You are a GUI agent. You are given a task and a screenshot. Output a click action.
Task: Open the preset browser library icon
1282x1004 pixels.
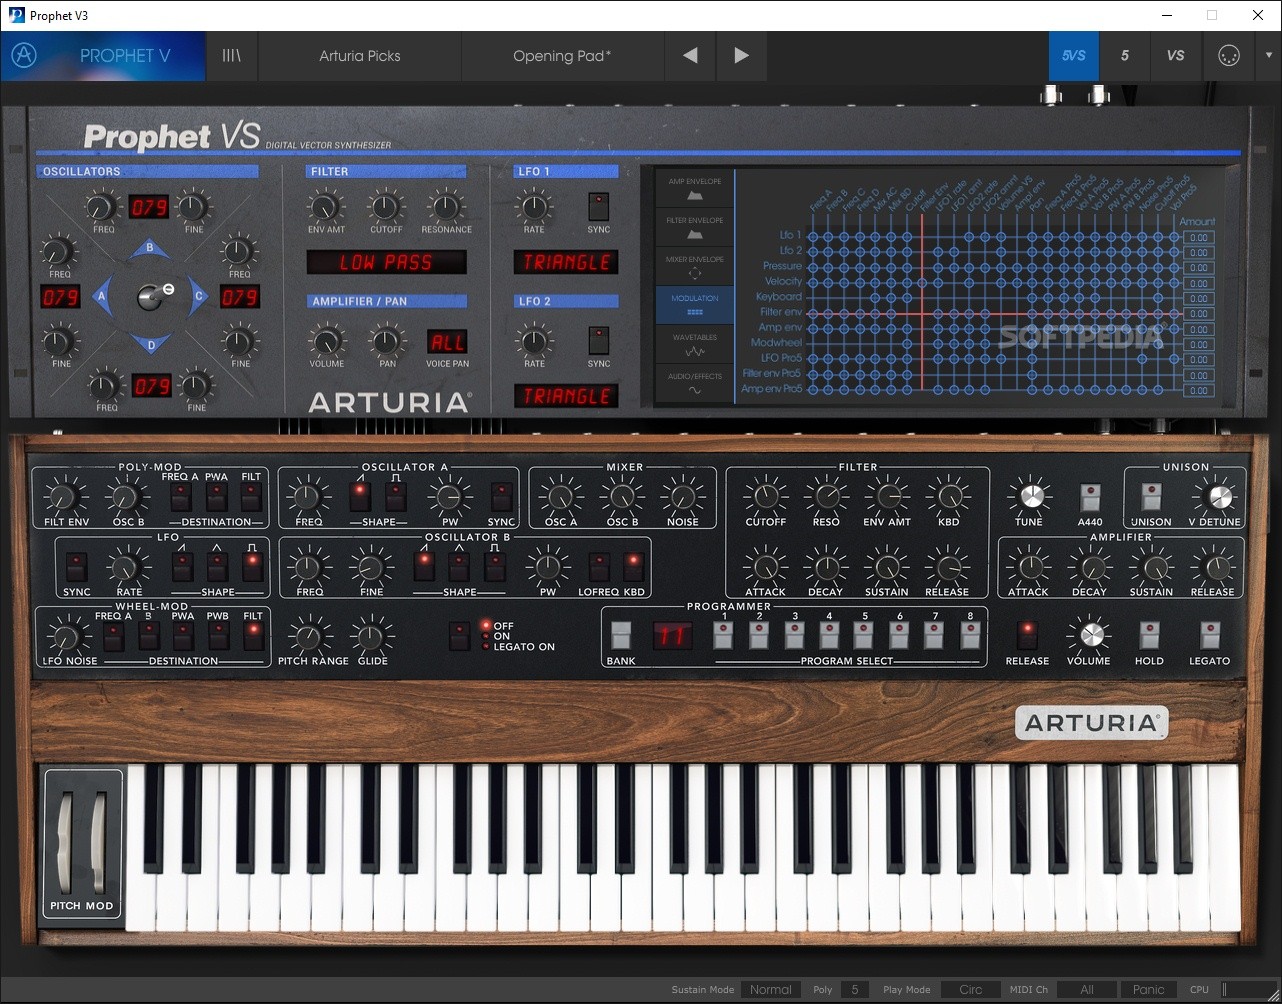tap(232, 56)
